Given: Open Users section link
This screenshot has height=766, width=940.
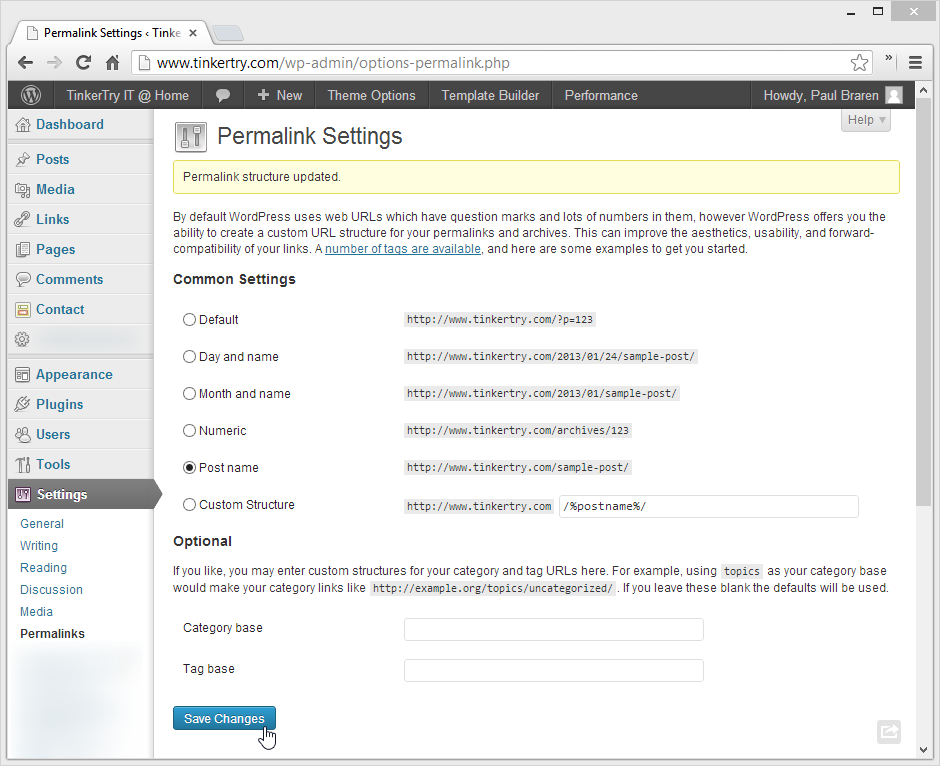Looking at the screenshot, I should pyautogui.click(x=53, y=435).
